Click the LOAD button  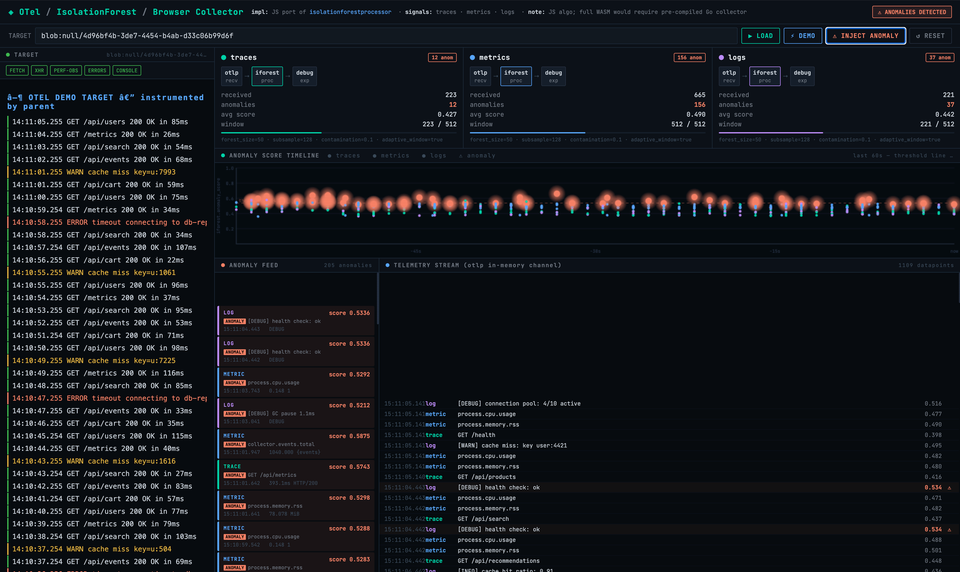coord(760,36)
